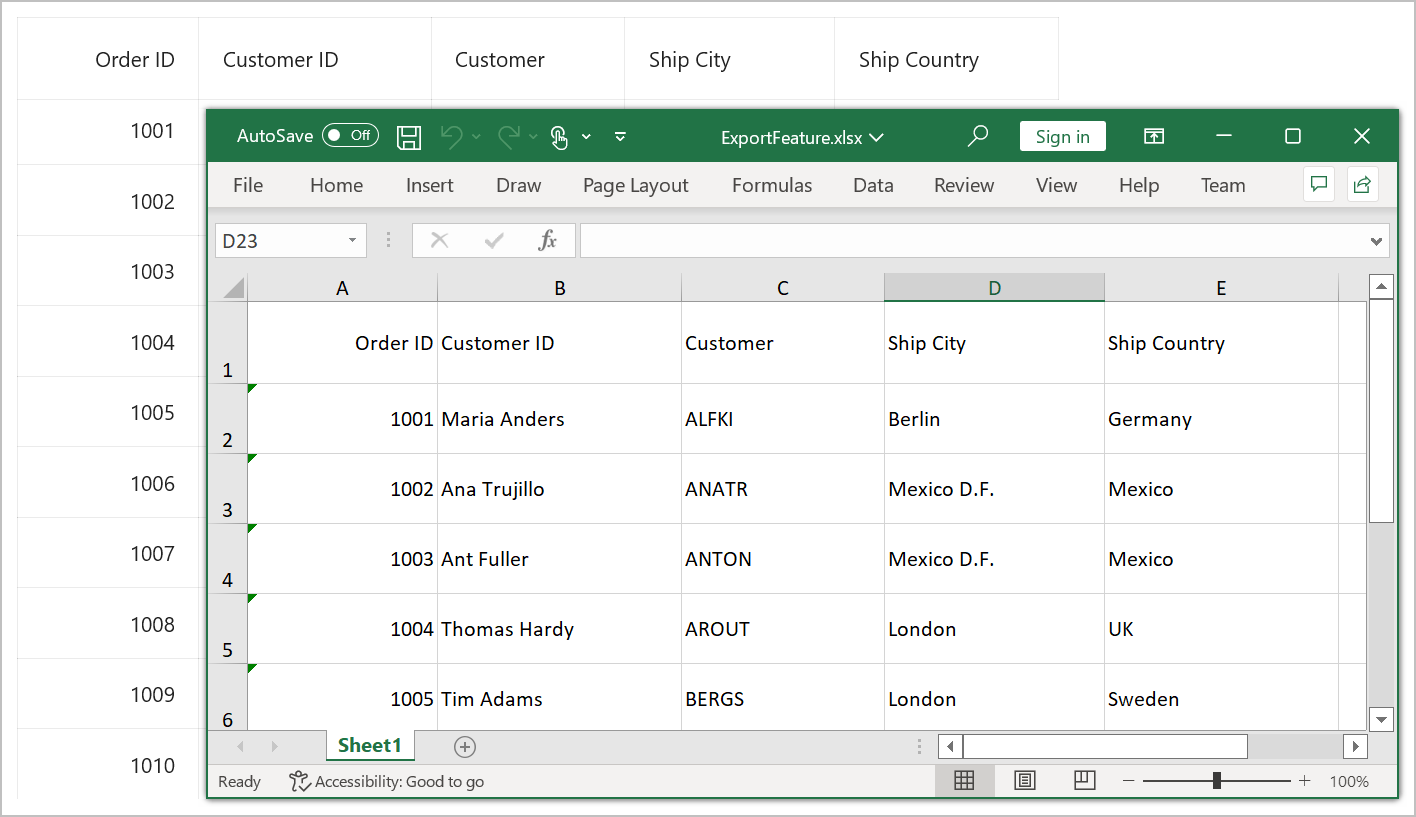Viewport: 1416px width, 817px height.
Task: Select column D header
Action: click(994, 288)
